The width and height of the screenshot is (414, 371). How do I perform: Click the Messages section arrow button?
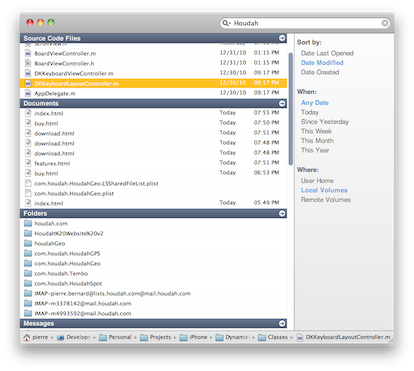[282, 323]
